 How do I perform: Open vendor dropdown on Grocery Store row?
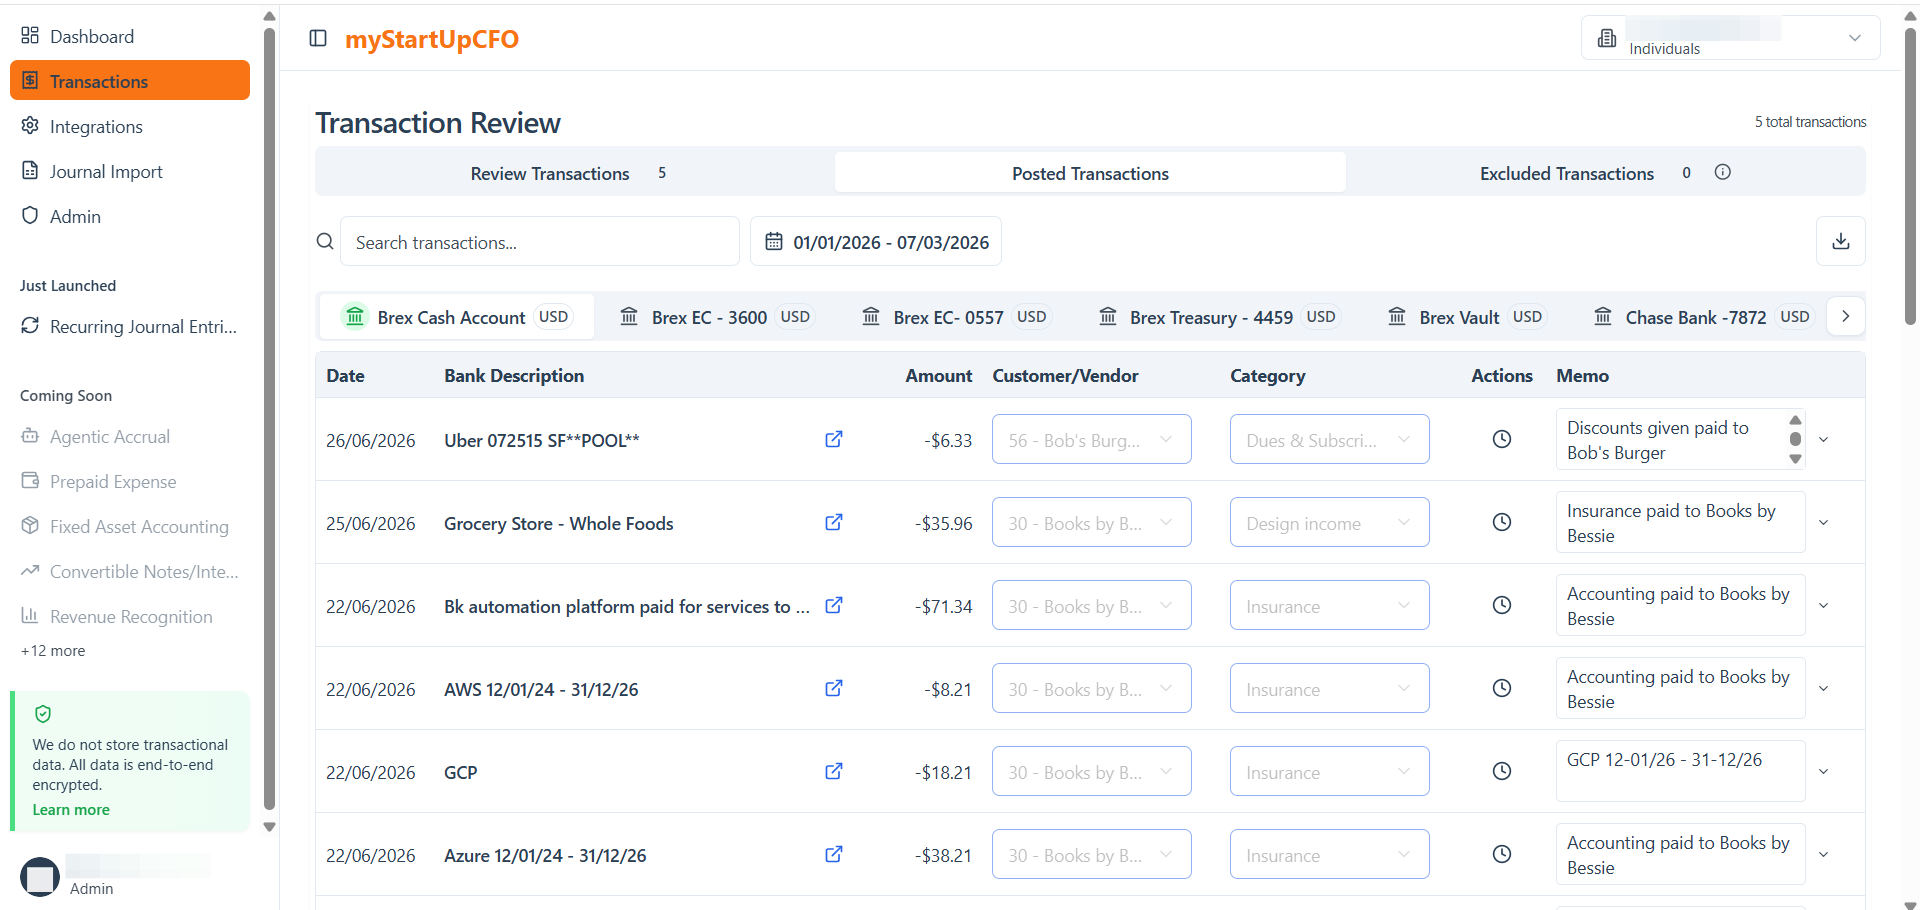[x=1091, y=522]
